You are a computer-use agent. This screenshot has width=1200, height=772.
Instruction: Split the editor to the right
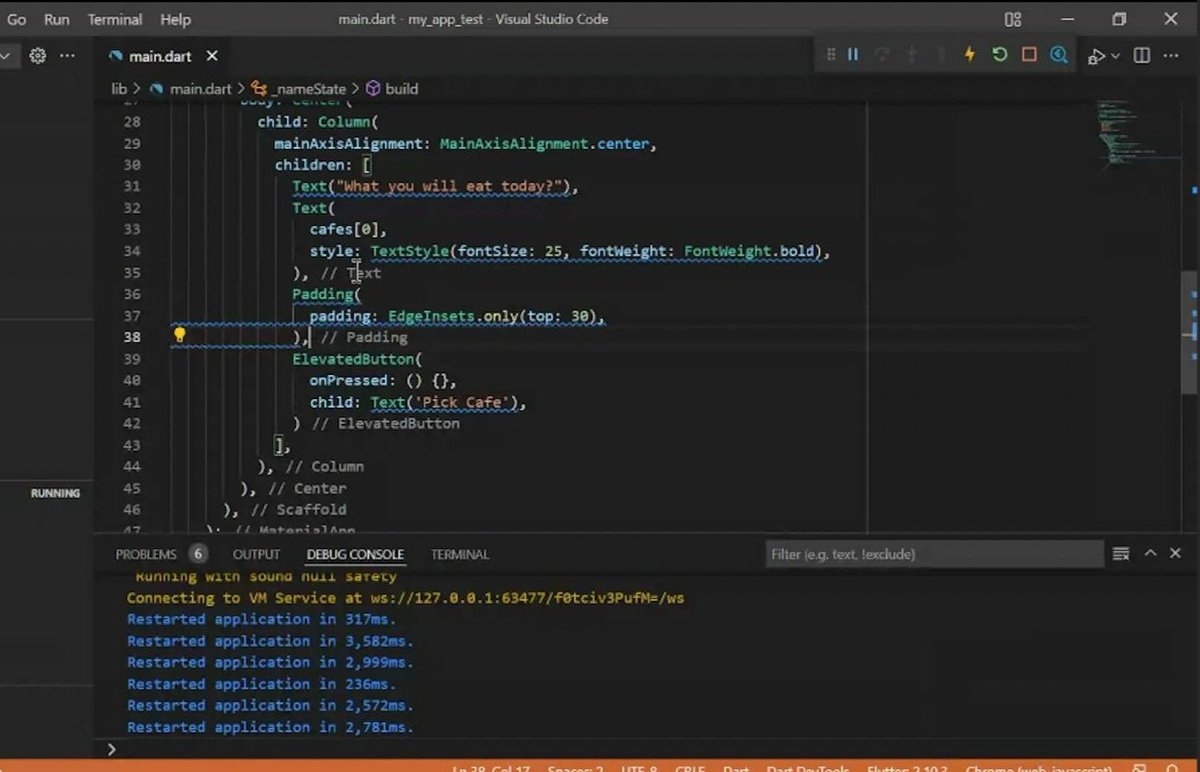pos(1142,56)
